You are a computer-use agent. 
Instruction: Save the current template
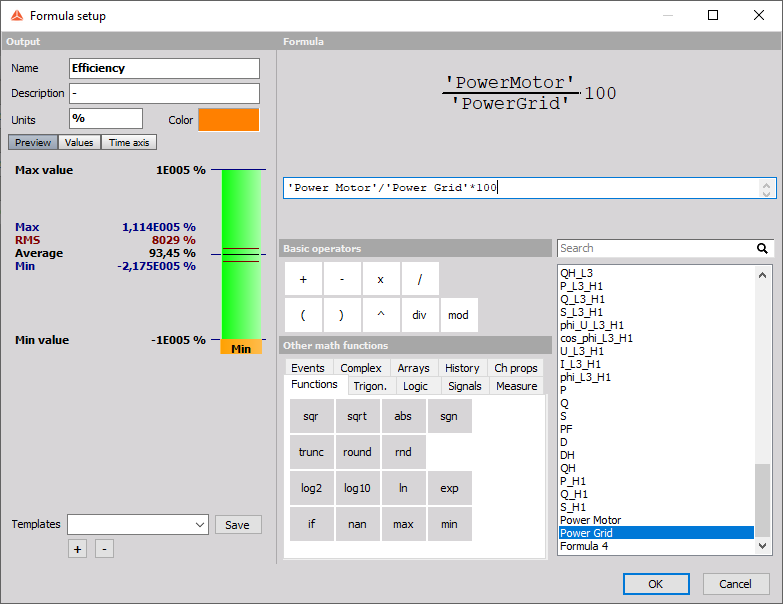click(238, 525)
